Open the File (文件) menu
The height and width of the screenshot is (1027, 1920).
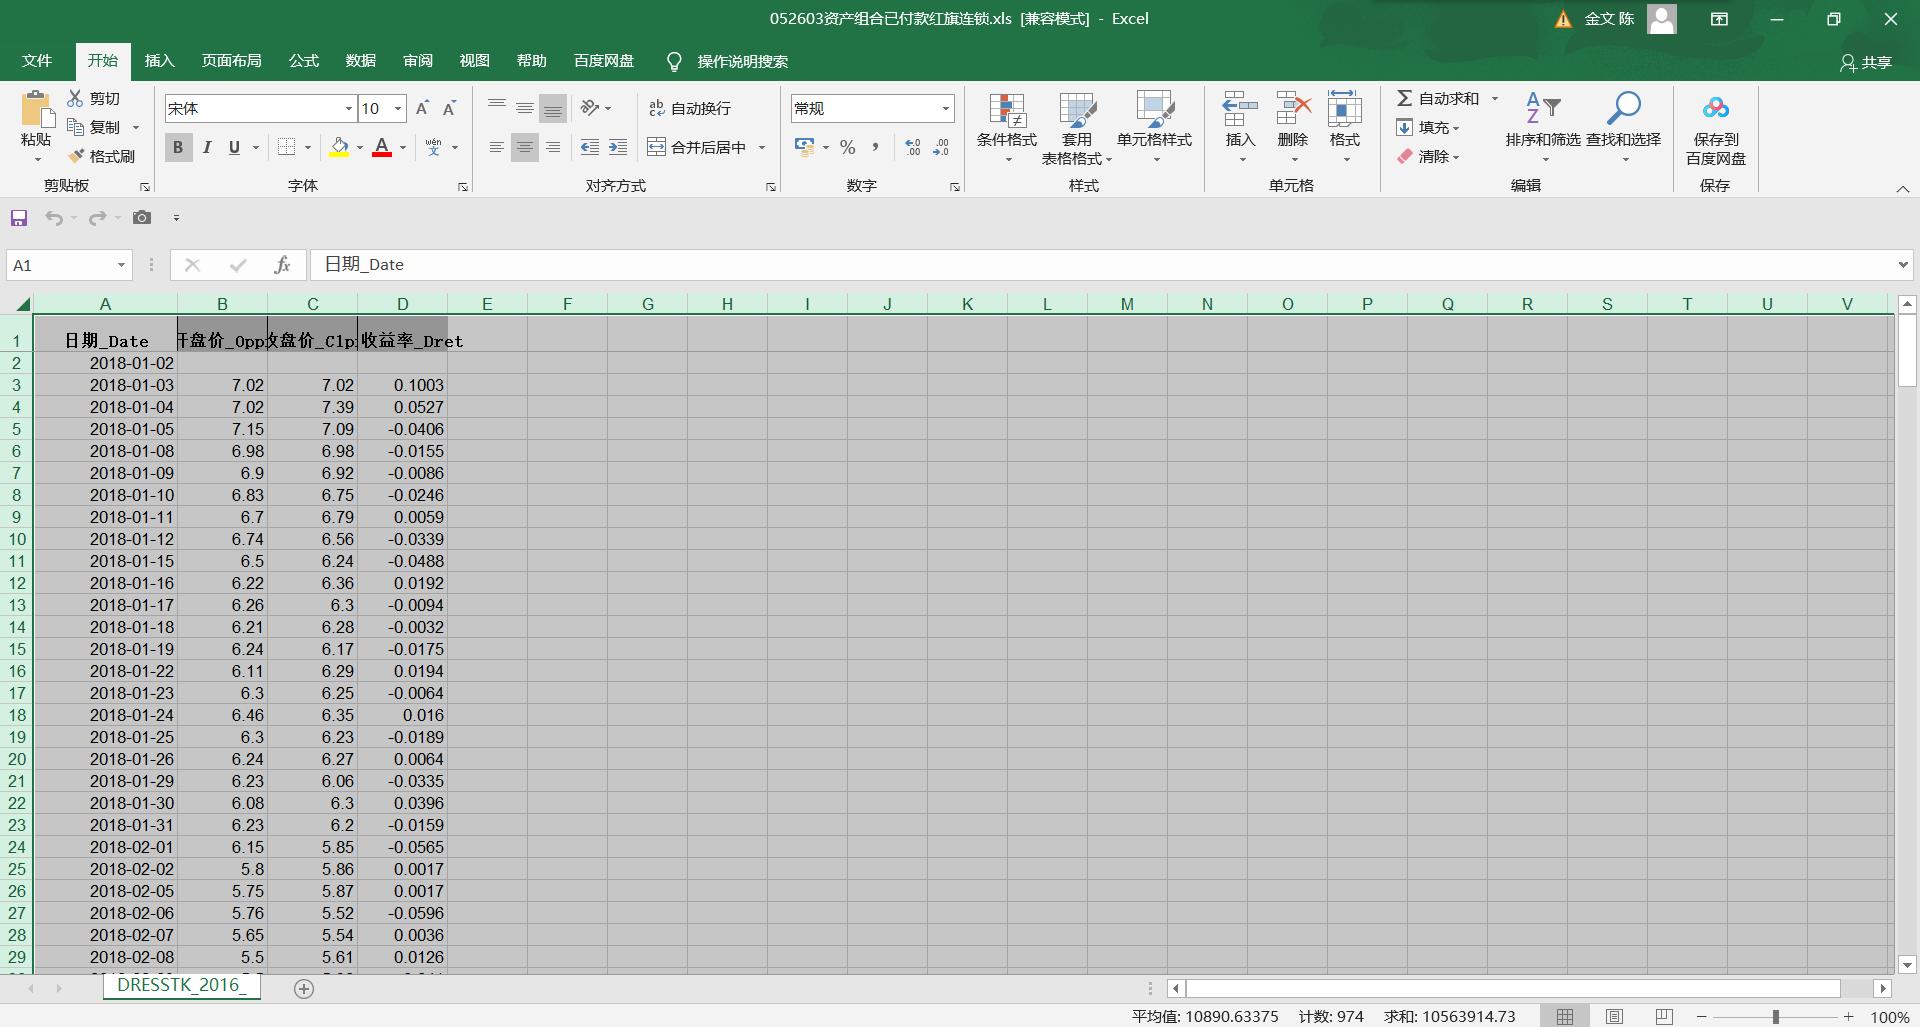click(37, 61)
